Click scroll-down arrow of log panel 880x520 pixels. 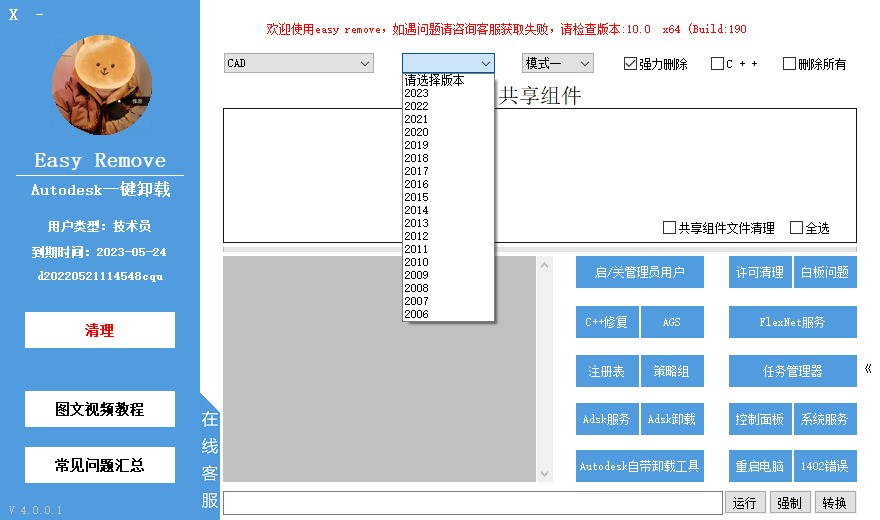coord(544,473)
